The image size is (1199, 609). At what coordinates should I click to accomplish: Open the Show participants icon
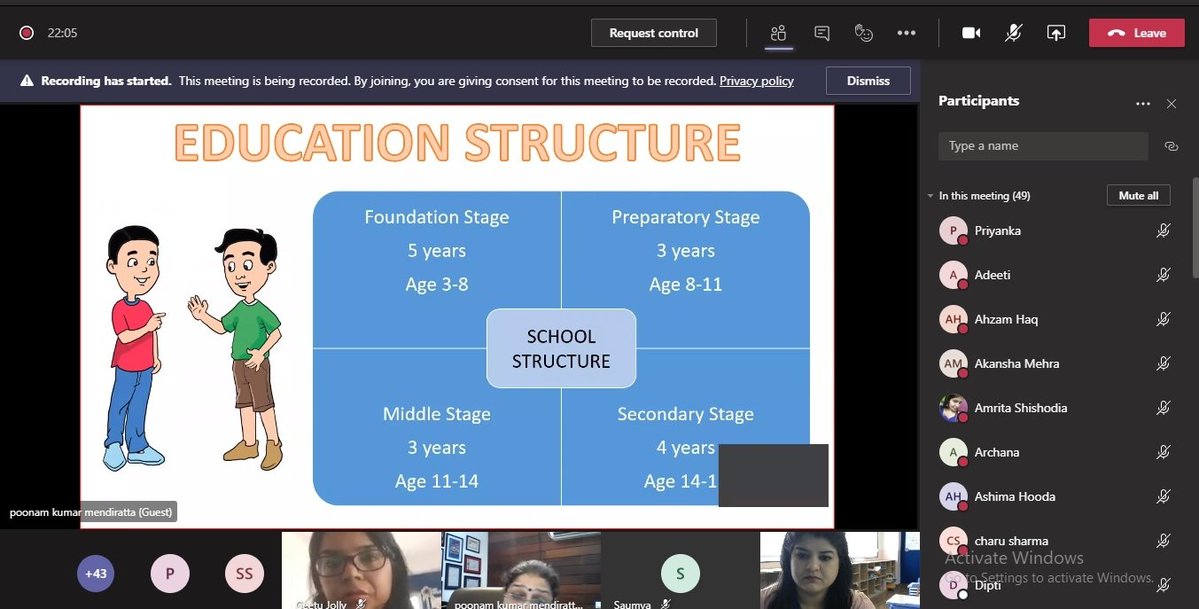tap(778, 33)
